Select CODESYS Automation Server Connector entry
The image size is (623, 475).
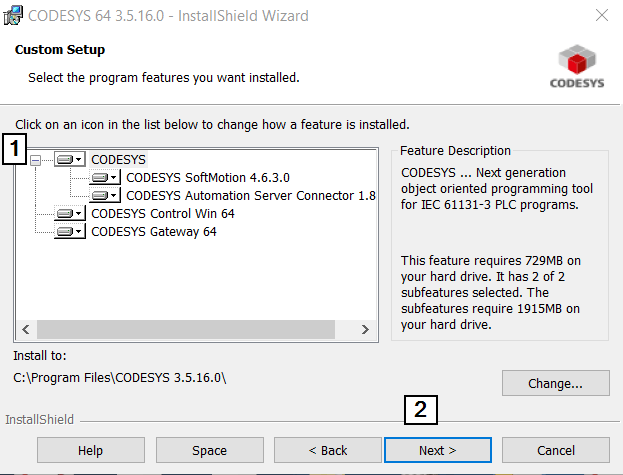pyautogui.click(x=251, y=195)
